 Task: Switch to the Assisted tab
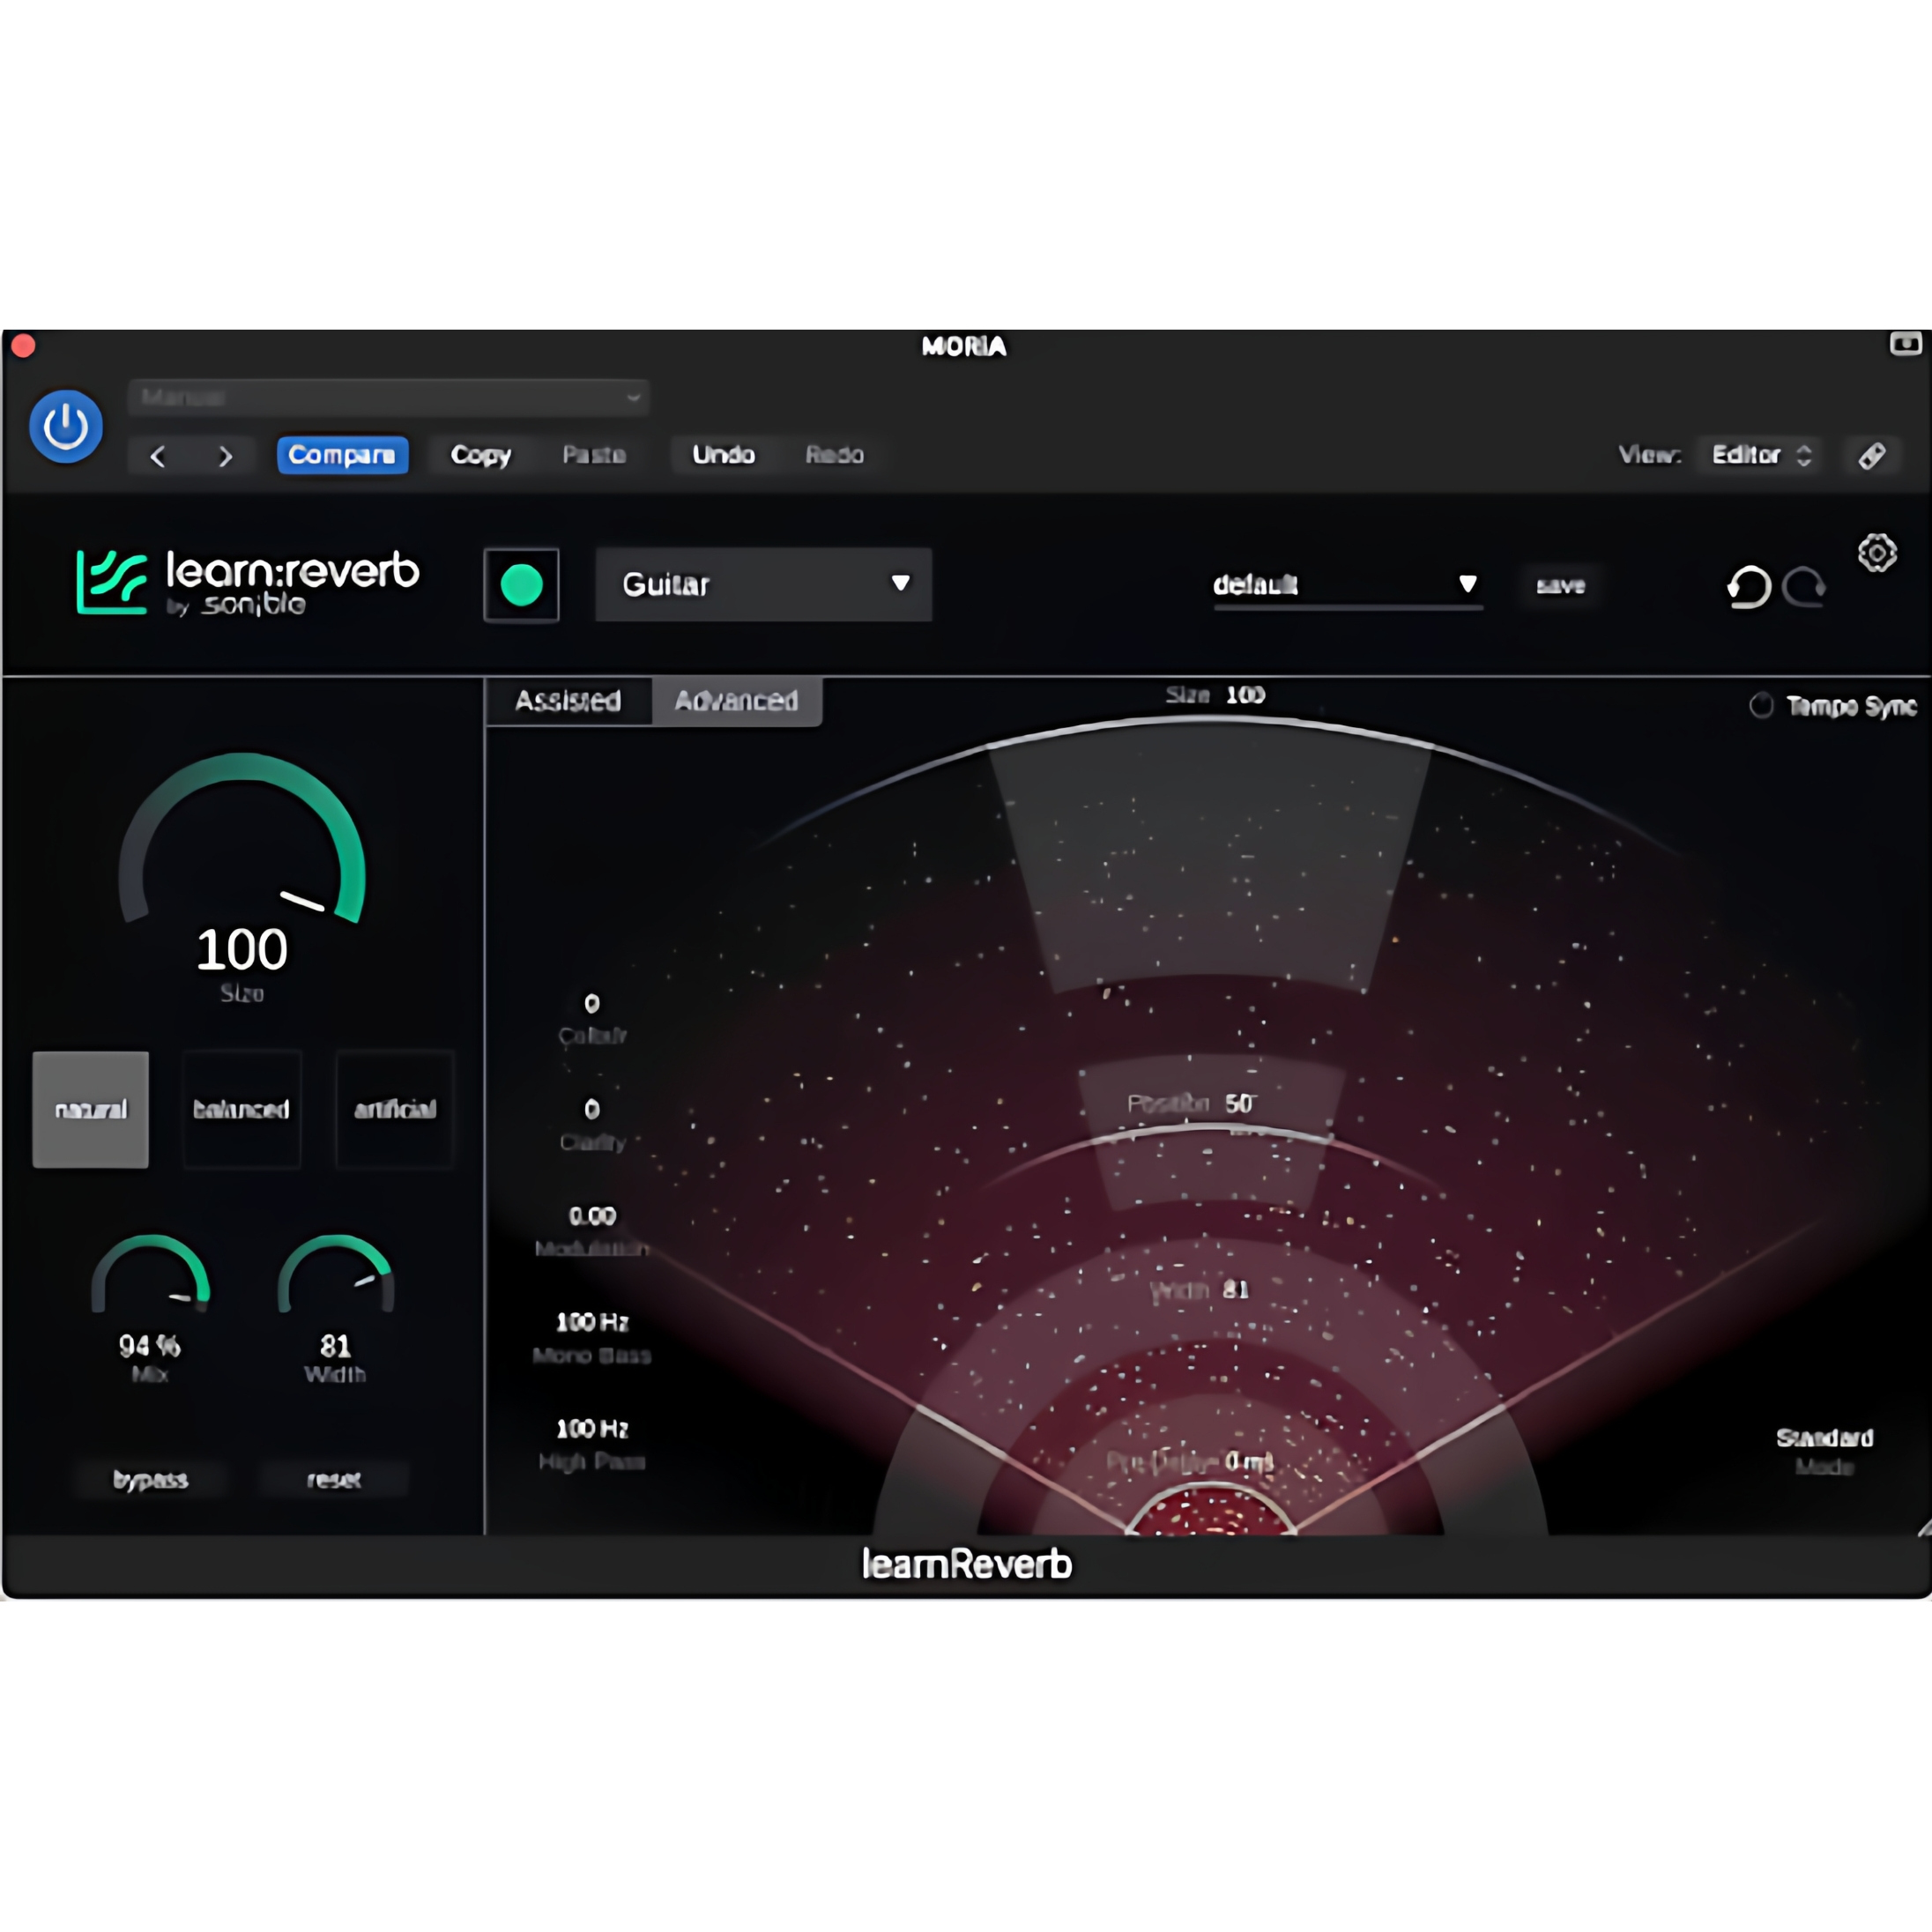568,701
